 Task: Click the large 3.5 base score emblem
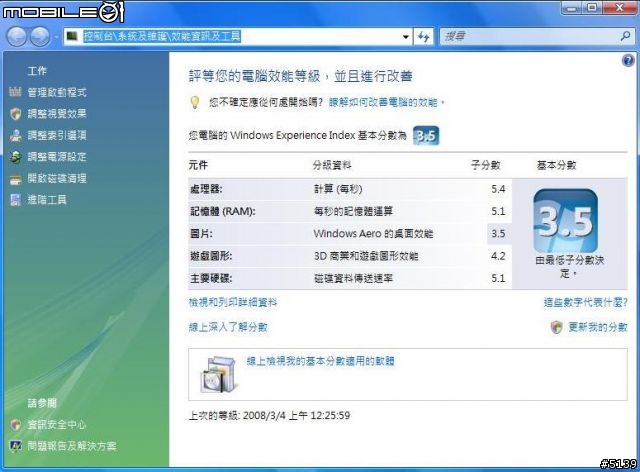pos(565,221)
